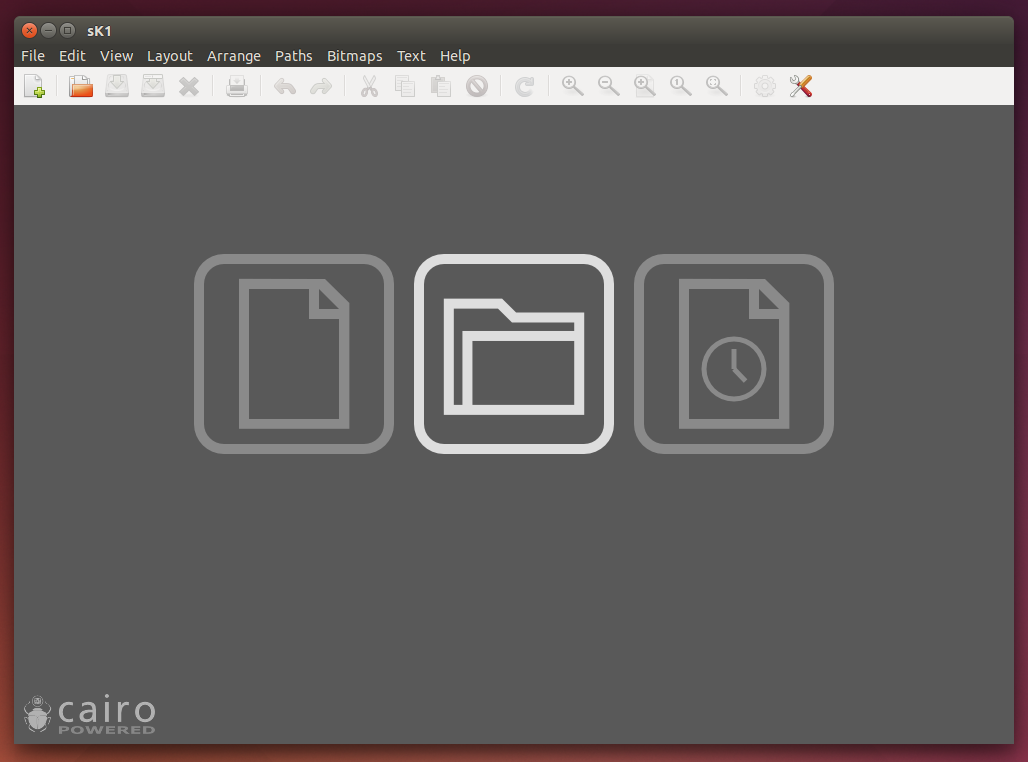Open the Layout menu
This screenshot has width=1028, height=762.
(170, 56)
